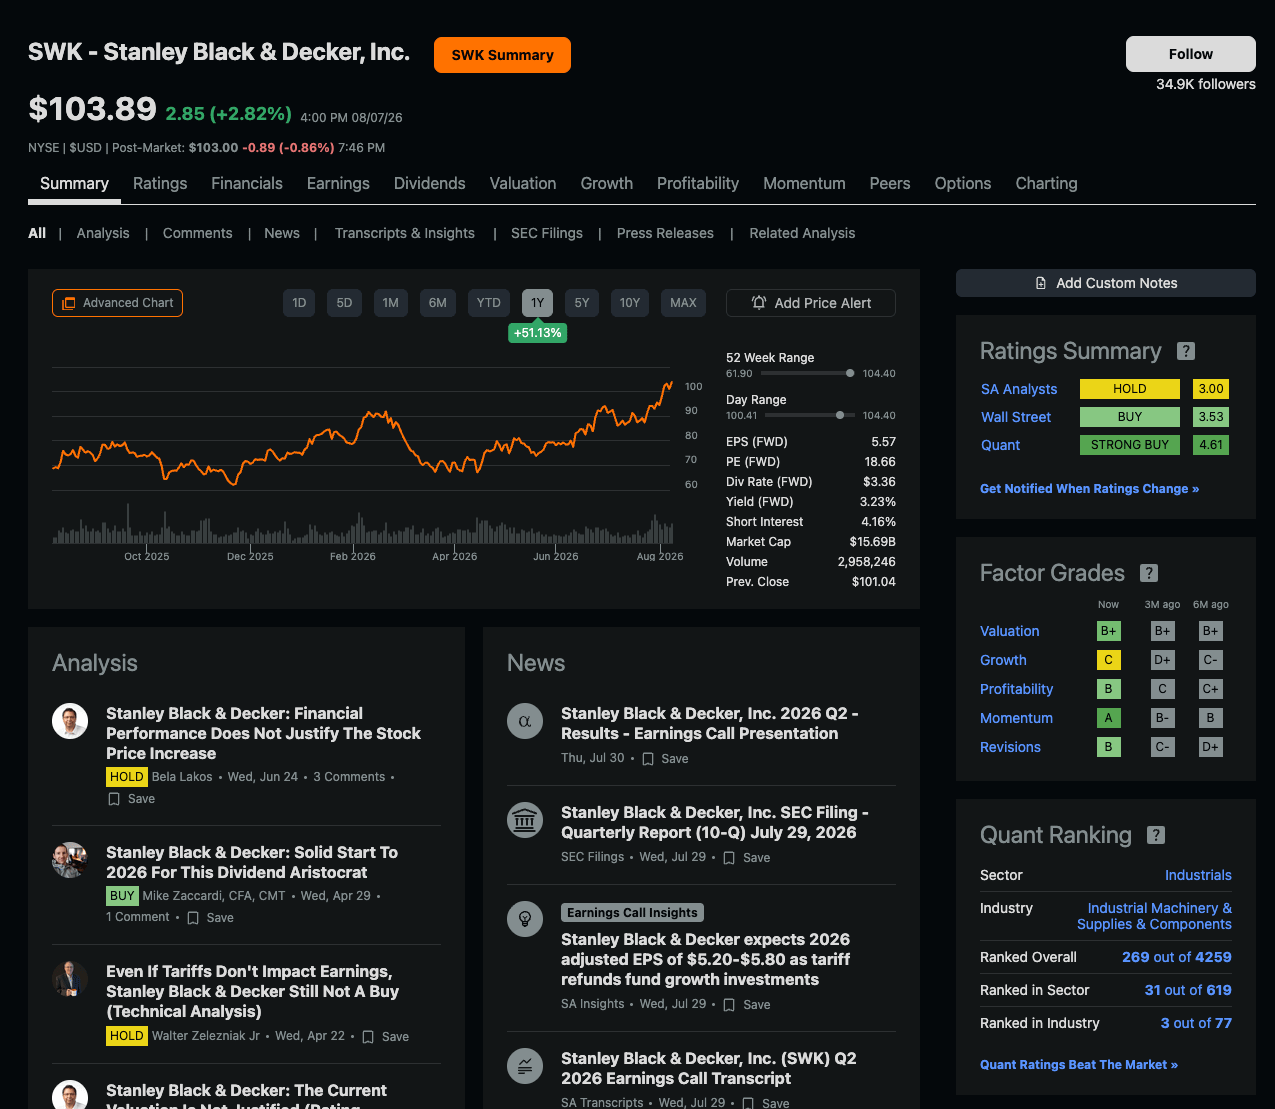Click the green Momentum A grade box
The width and height of the screenshot is (1275, 1109).
point(1108,718)
